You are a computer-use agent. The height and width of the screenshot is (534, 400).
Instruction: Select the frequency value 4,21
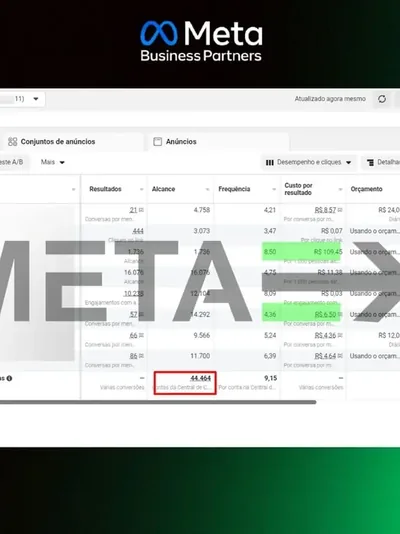click(270, 210)
